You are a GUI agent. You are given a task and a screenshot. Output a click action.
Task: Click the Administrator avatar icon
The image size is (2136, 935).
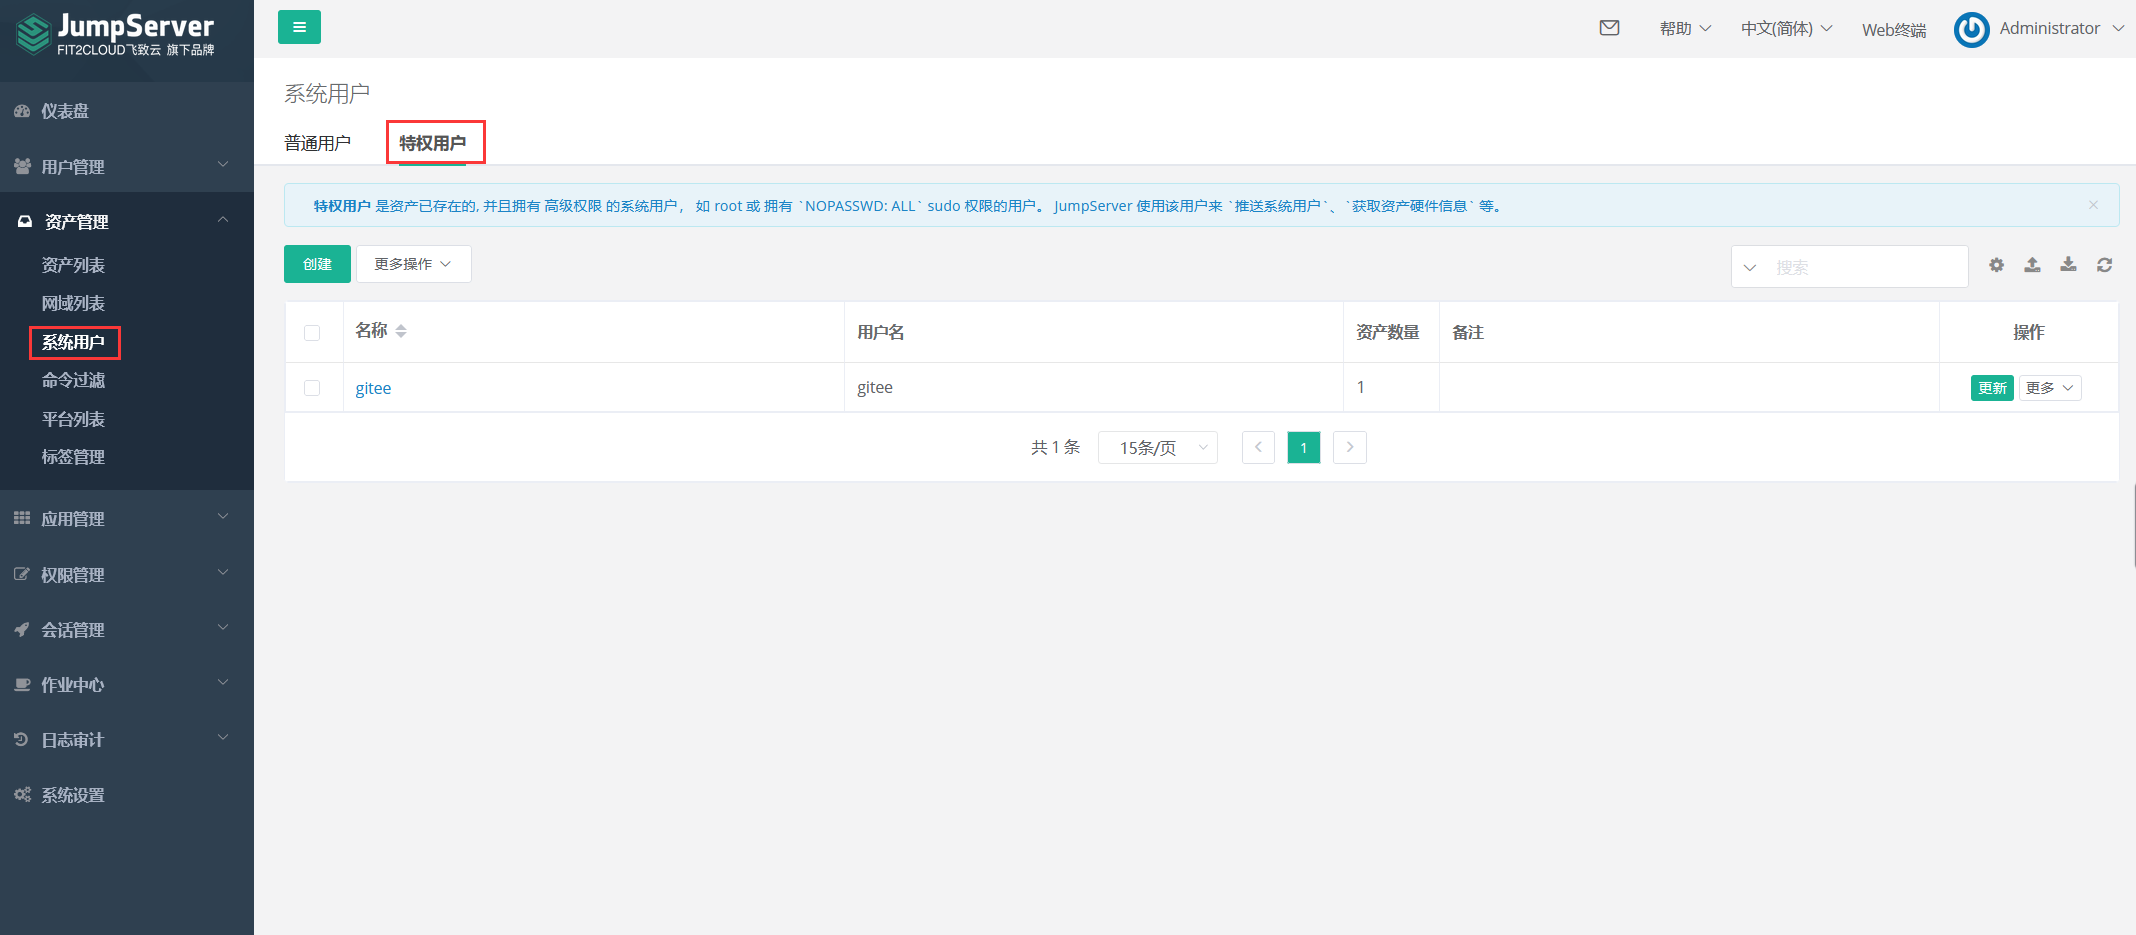pos(1971,29)
